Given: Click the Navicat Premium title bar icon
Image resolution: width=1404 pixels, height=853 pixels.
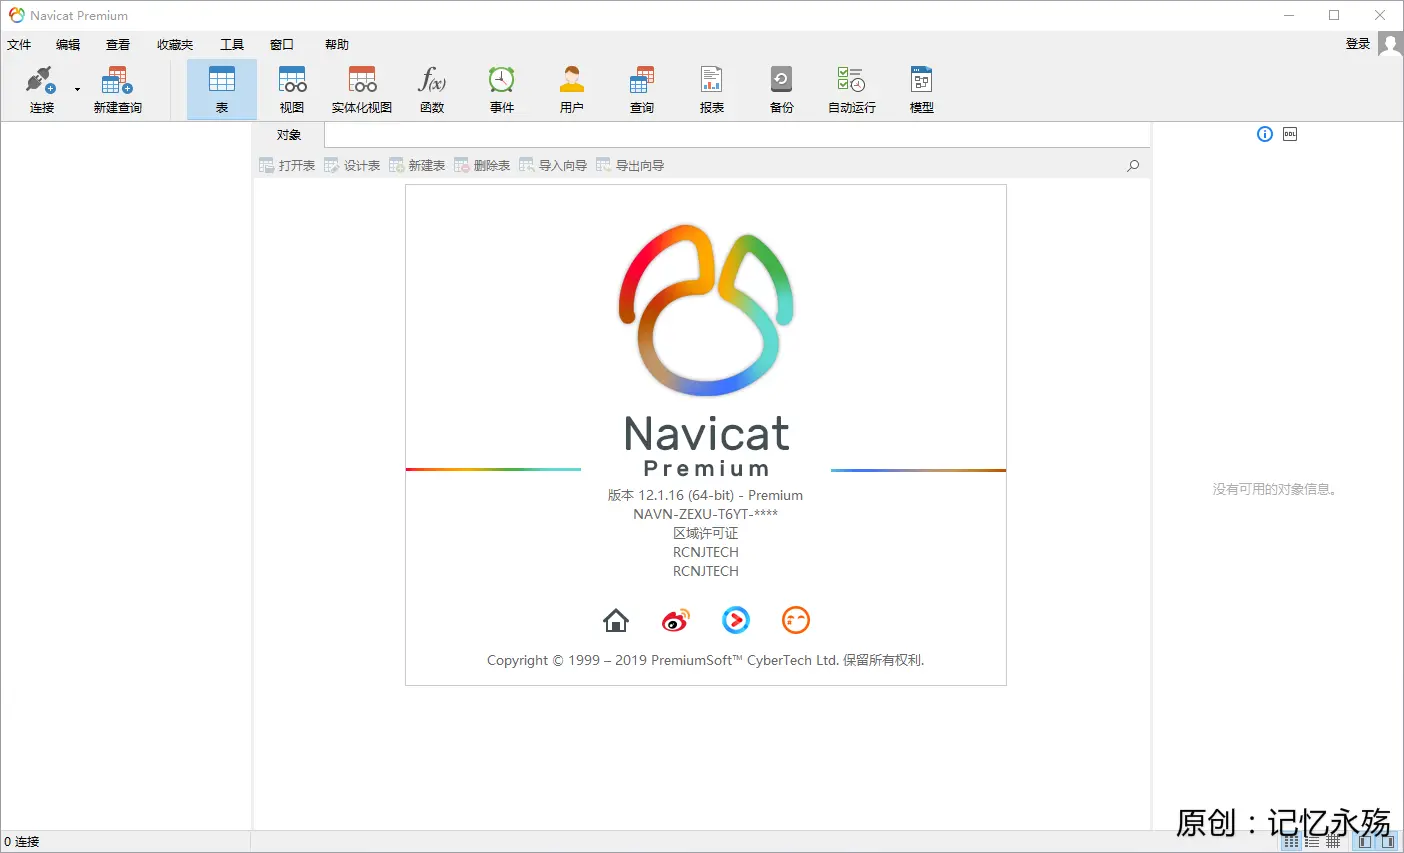Looking at the screenshot, I should (x=16, y=15).
